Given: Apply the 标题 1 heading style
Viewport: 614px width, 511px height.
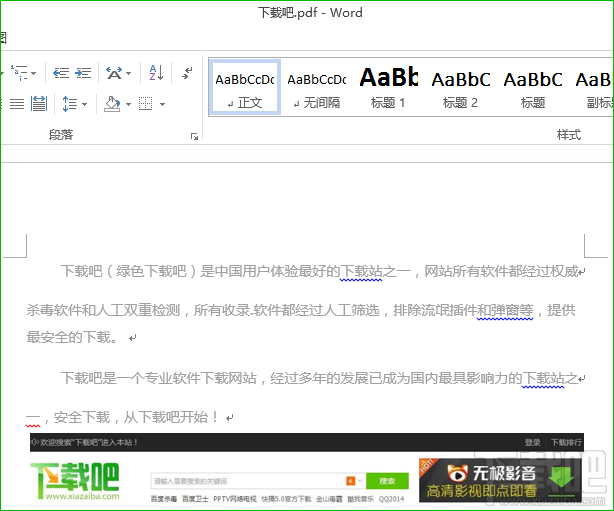Looking at the screenshot, I should click(x=388, y=87).
